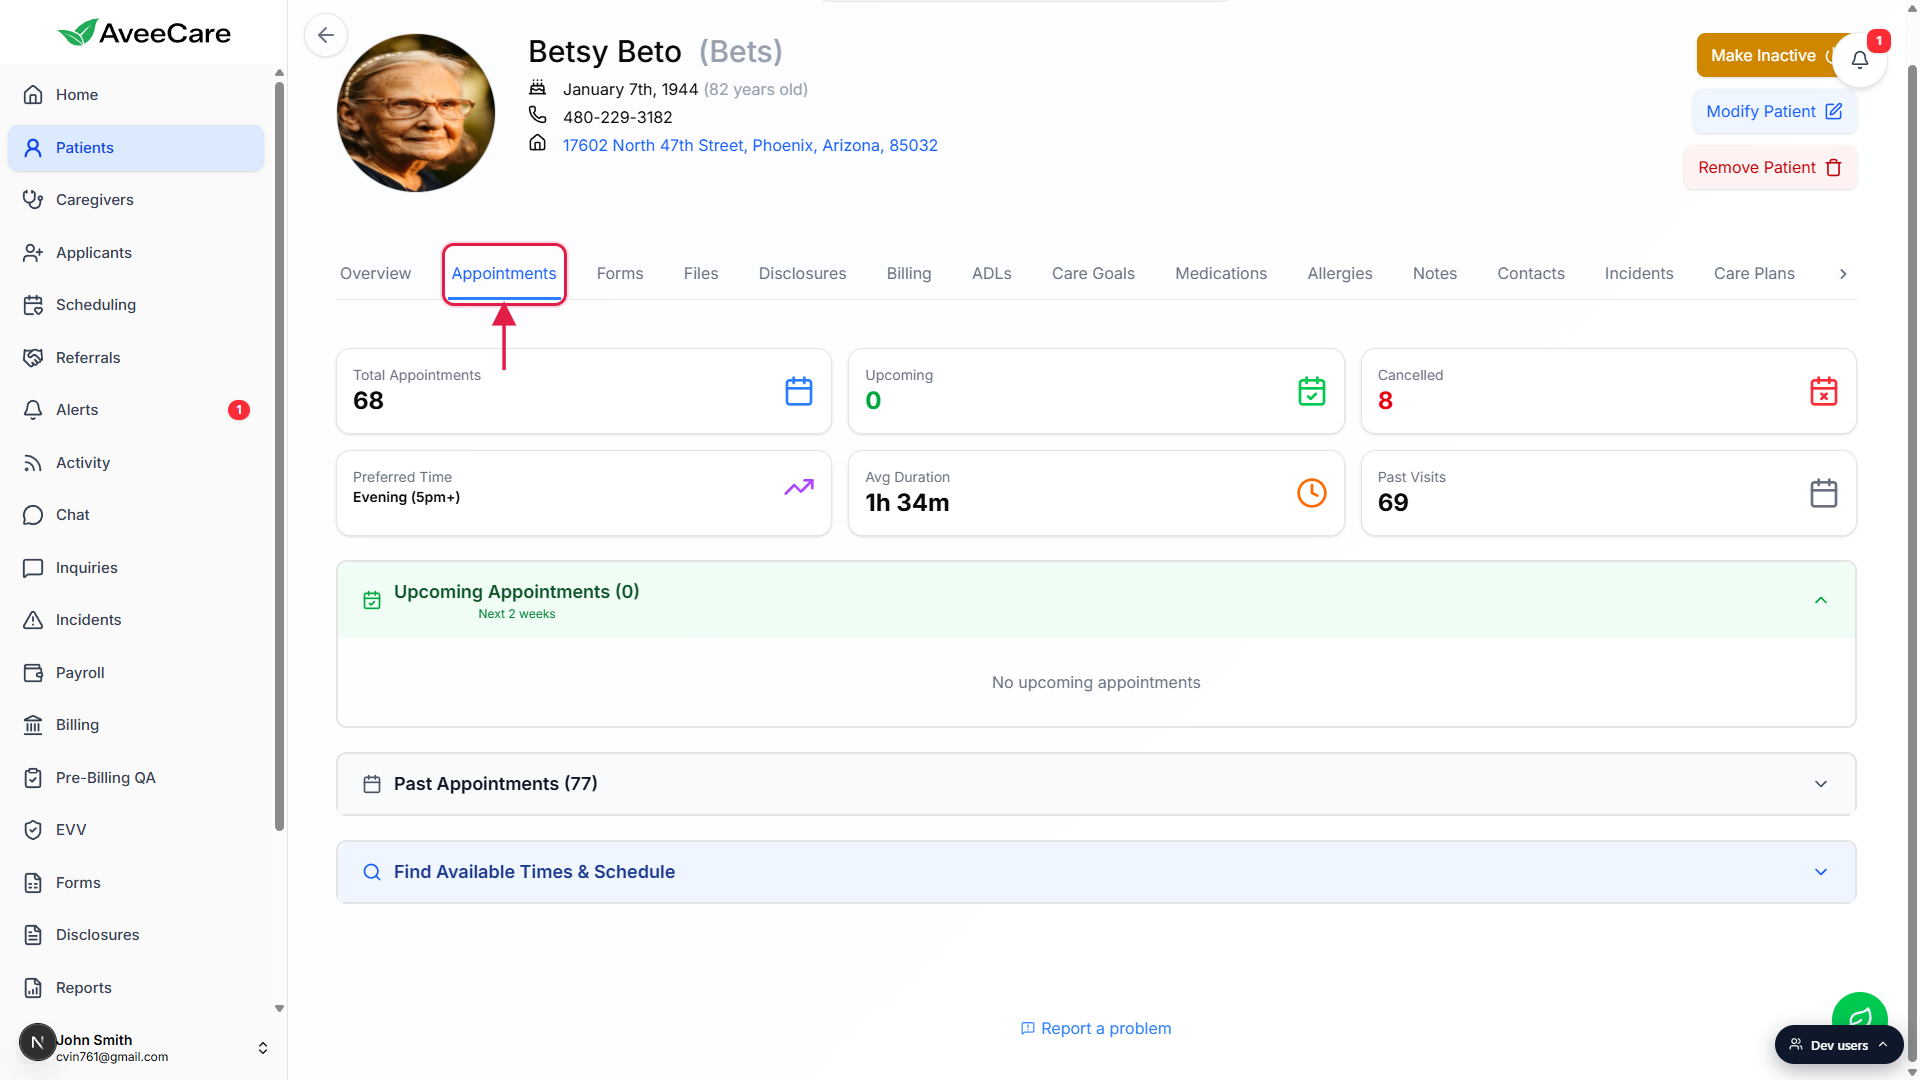Screen dimensions: 1920x1080
Task: Click the Cancelled calendar-x icon
Action: (1824, 391)
